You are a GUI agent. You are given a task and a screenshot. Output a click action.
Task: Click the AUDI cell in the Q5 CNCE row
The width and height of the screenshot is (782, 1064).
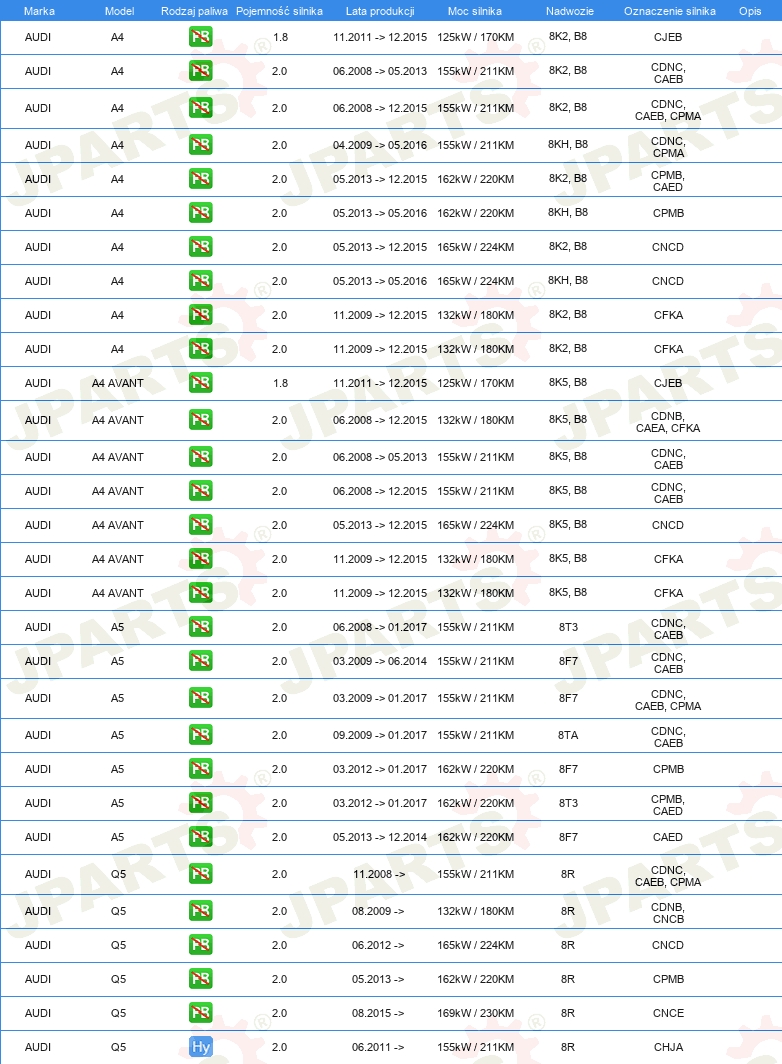[37, 1013]
